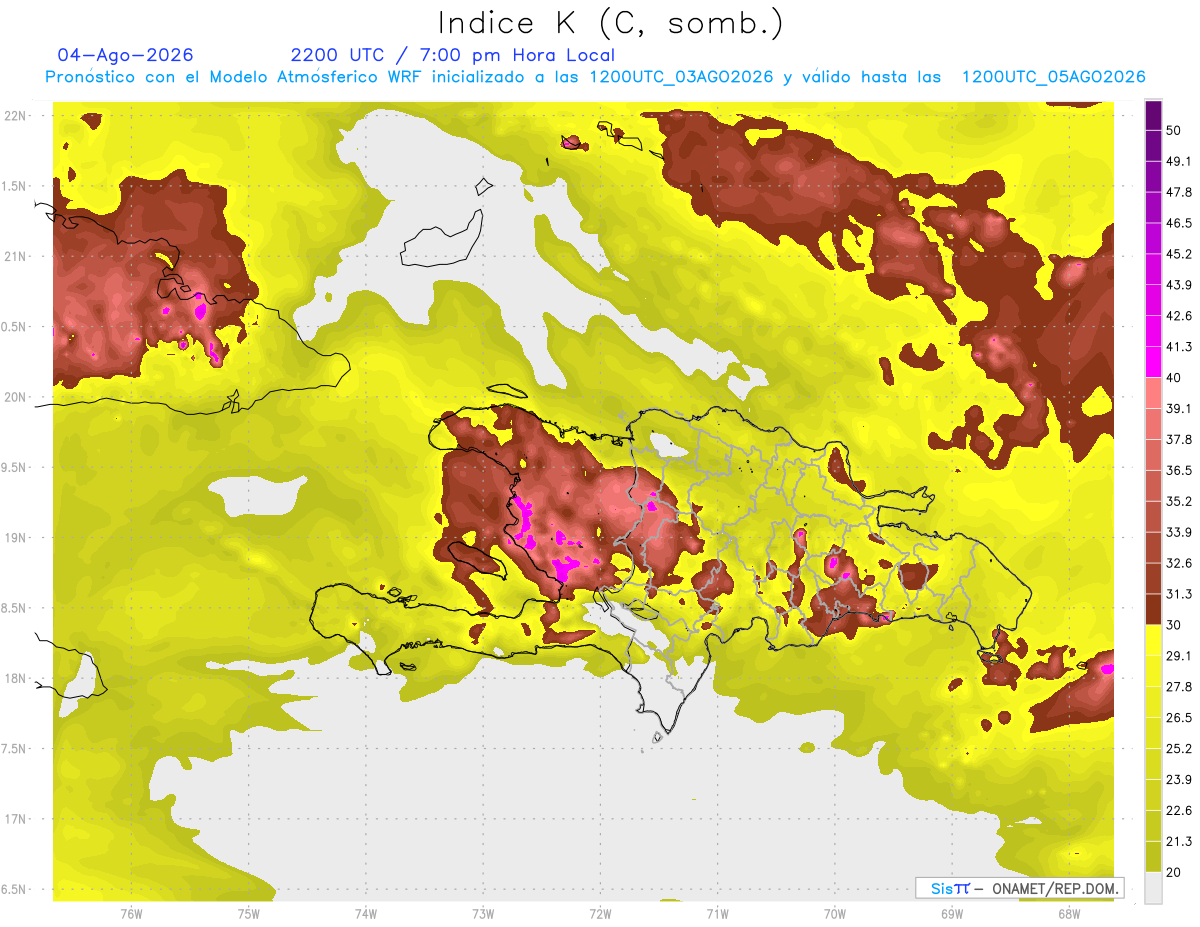
Task: Click the valid-until time 1200UTC_05AGO2026
Action: [x=1053, y=77]
